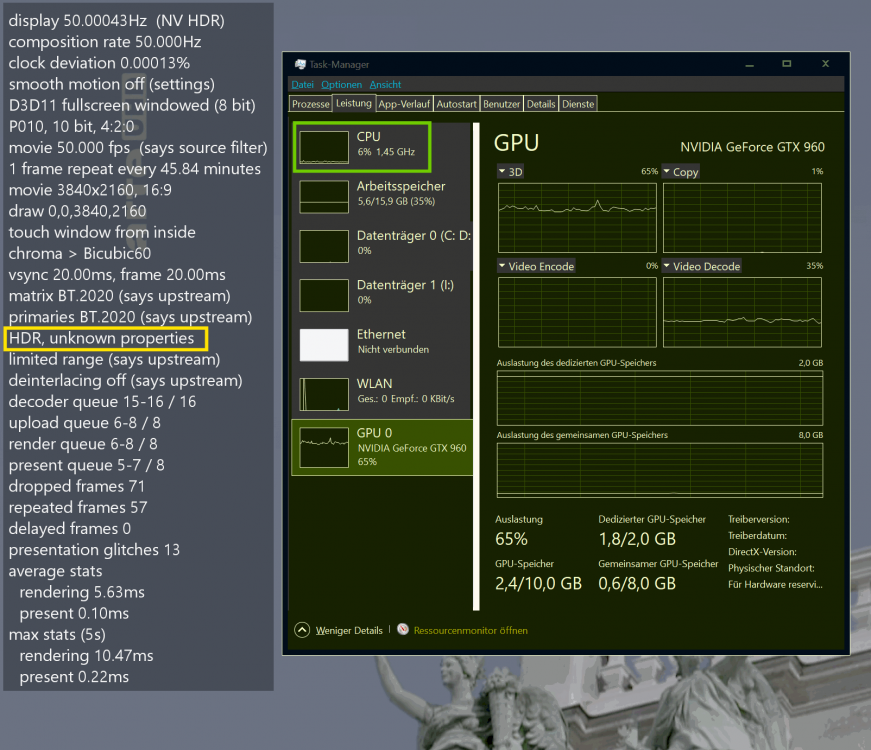Expand the Video Encode dropdown
This screenshot has height=750, width=871.
click(x=535, y=267)
